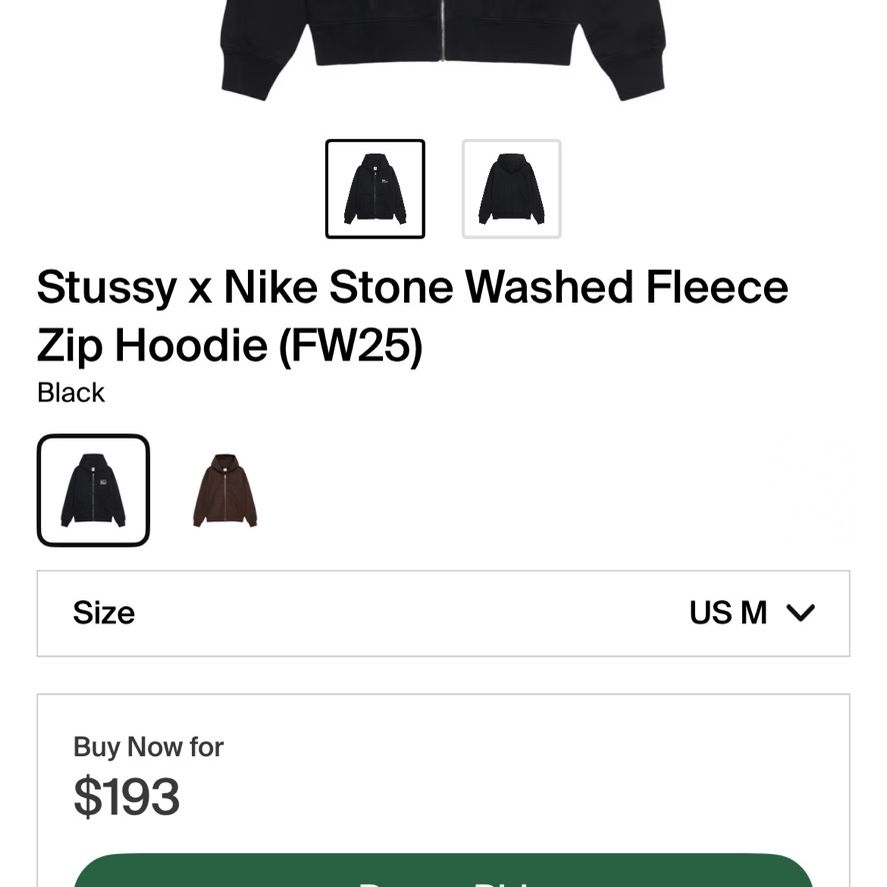Select the front view hoodie thumbnail

(375, 189)
